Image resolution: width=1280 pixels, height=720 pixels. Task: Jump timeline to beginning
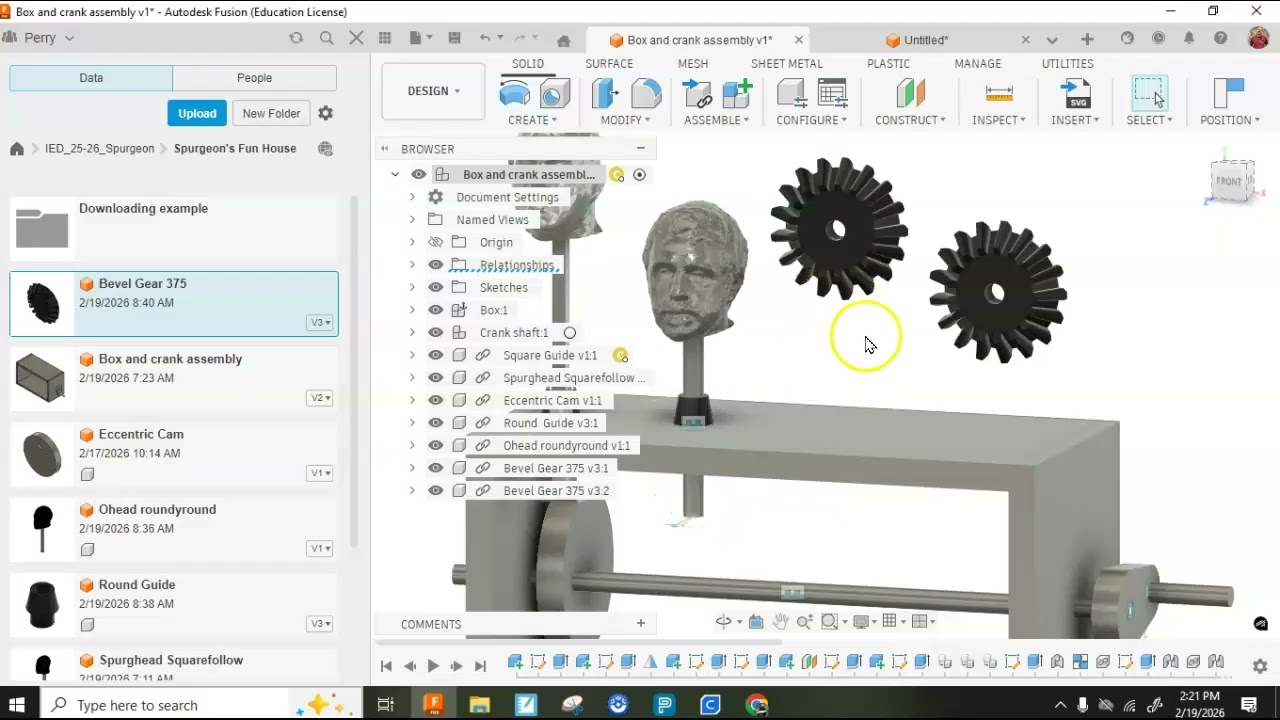[386, 666]
